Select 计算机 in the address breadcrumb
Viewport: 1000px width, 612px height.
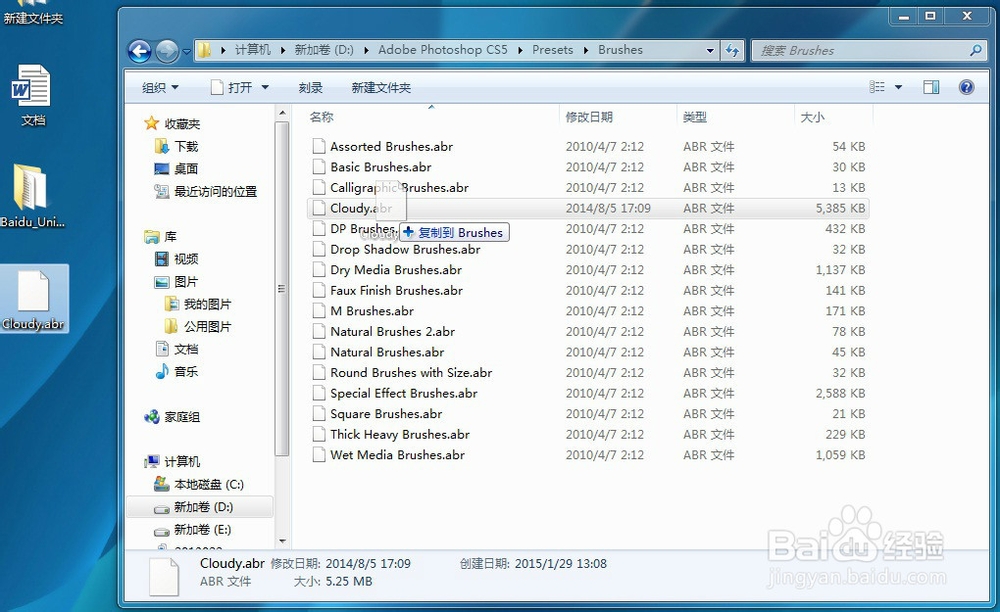click(x=253, y=50)
